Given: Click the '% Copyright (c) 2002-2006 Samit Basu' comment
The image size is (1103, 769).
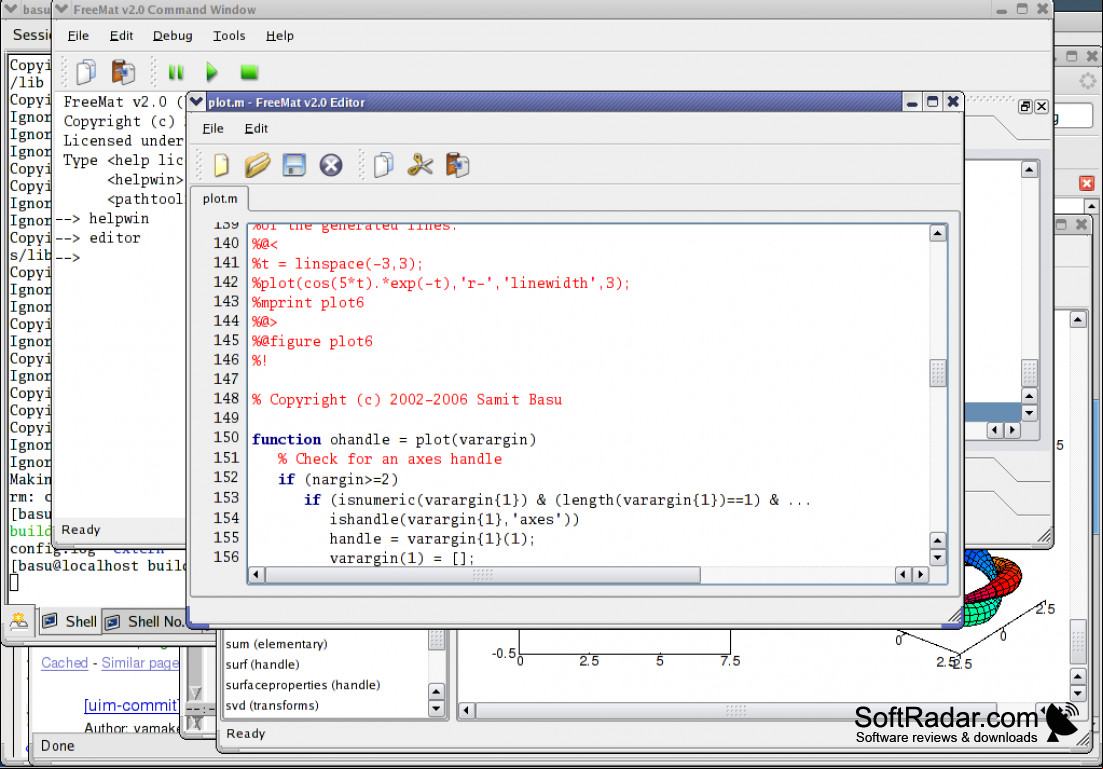Looking at the screenshot, I should [407, 400].
